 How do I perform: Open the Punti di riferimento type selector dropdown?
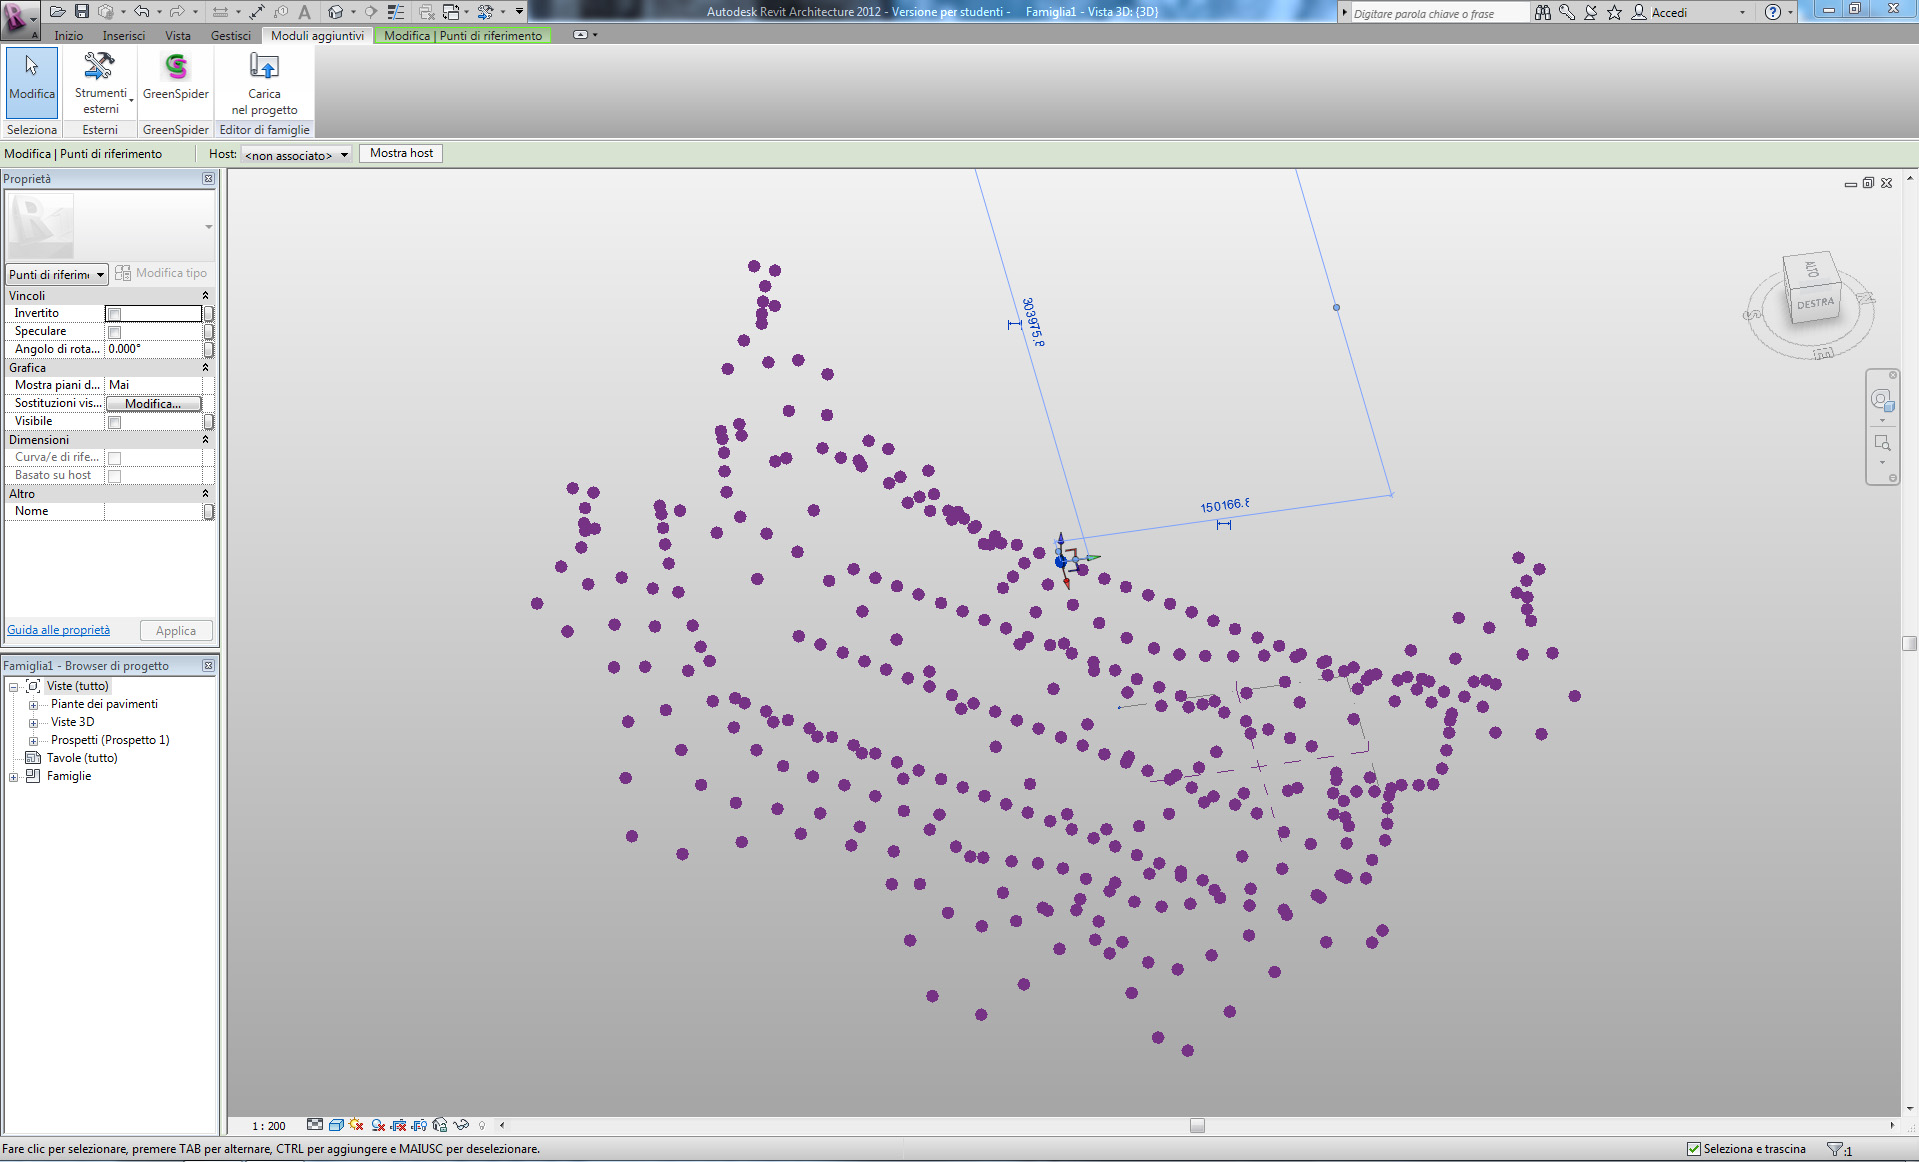tap(57, 274)
